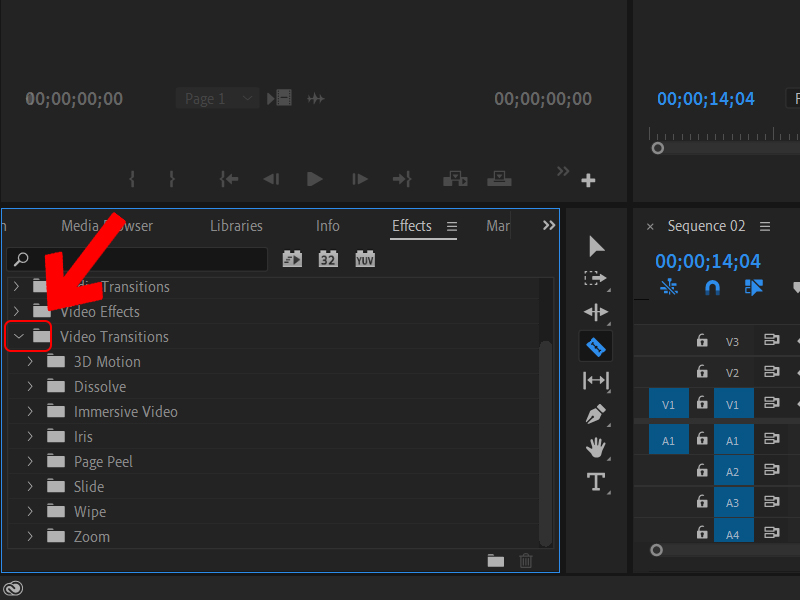The width and height of the screenshot is (800, 600).
Task: Select the Razor tool
Action: [596, 346]
